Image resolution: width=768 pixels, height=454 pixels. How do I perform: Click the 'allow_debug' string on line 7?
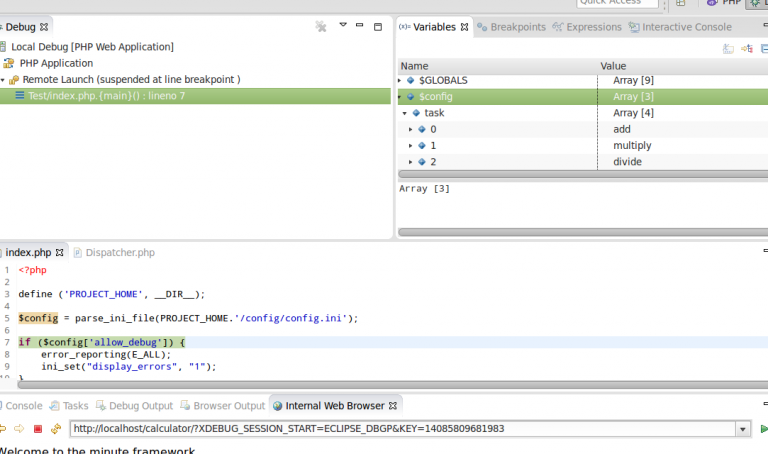125,342
